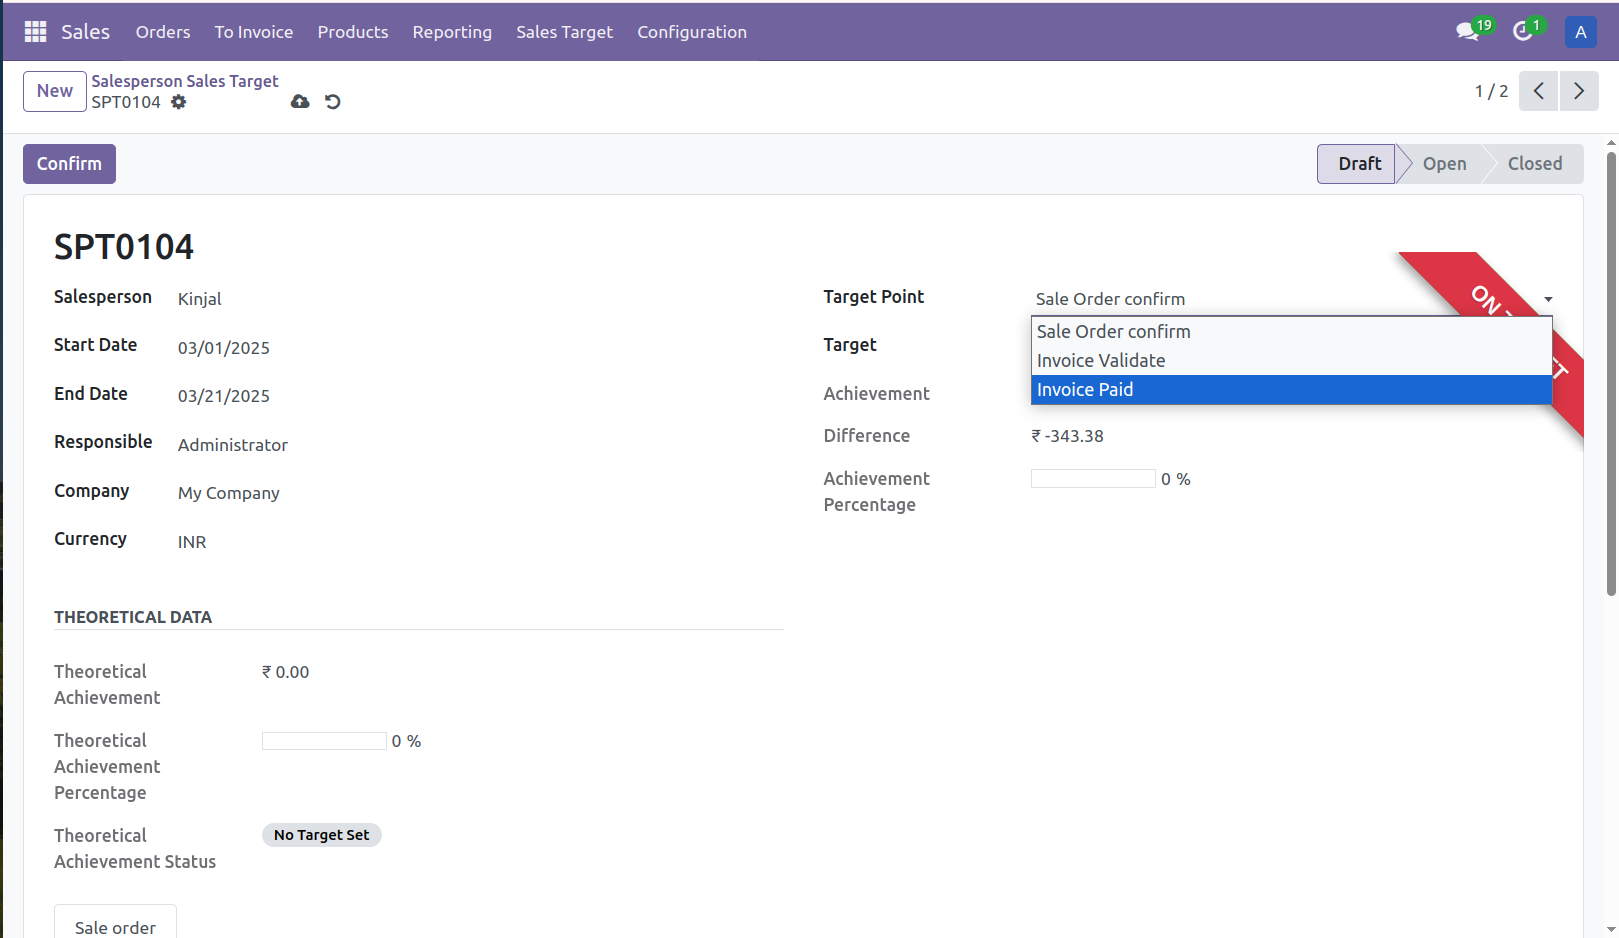The width and height of the screenshot is (1619, 938).
Task: Select Invoice Paid in the dropdown
Action: [x=1084, y=389]
